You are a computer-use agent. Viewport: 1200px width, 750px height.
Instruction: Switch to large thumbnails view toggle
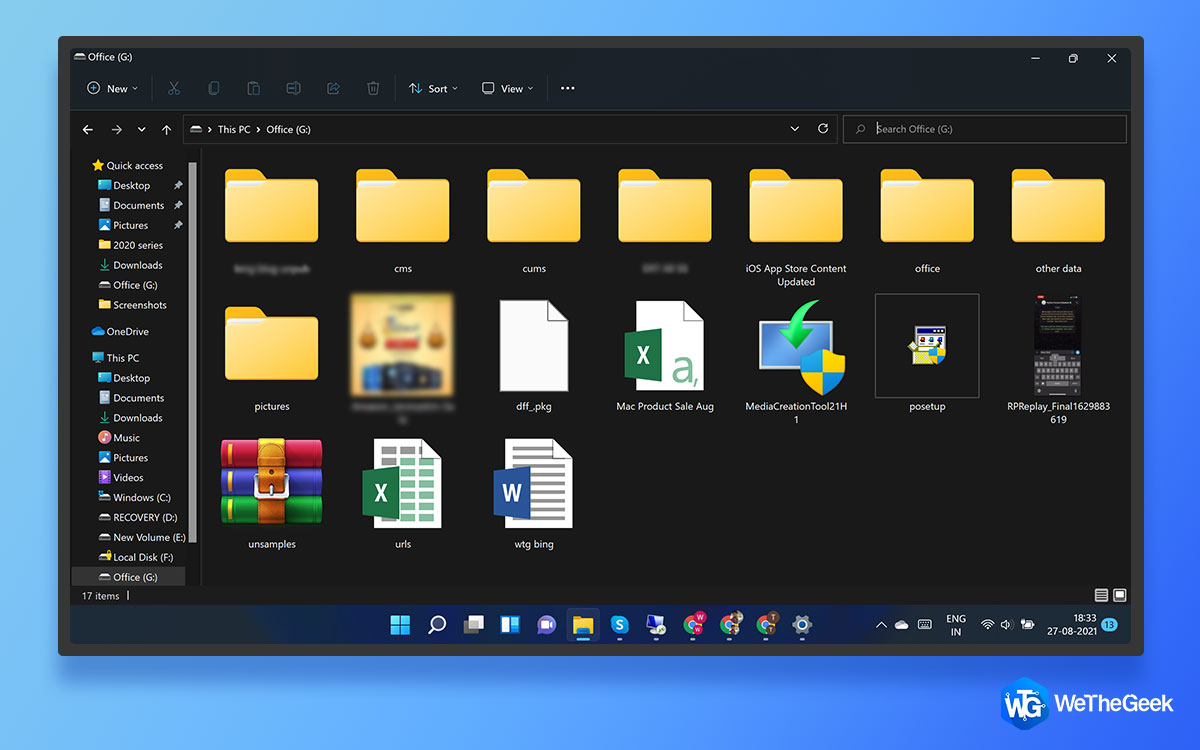(1120, 595)
